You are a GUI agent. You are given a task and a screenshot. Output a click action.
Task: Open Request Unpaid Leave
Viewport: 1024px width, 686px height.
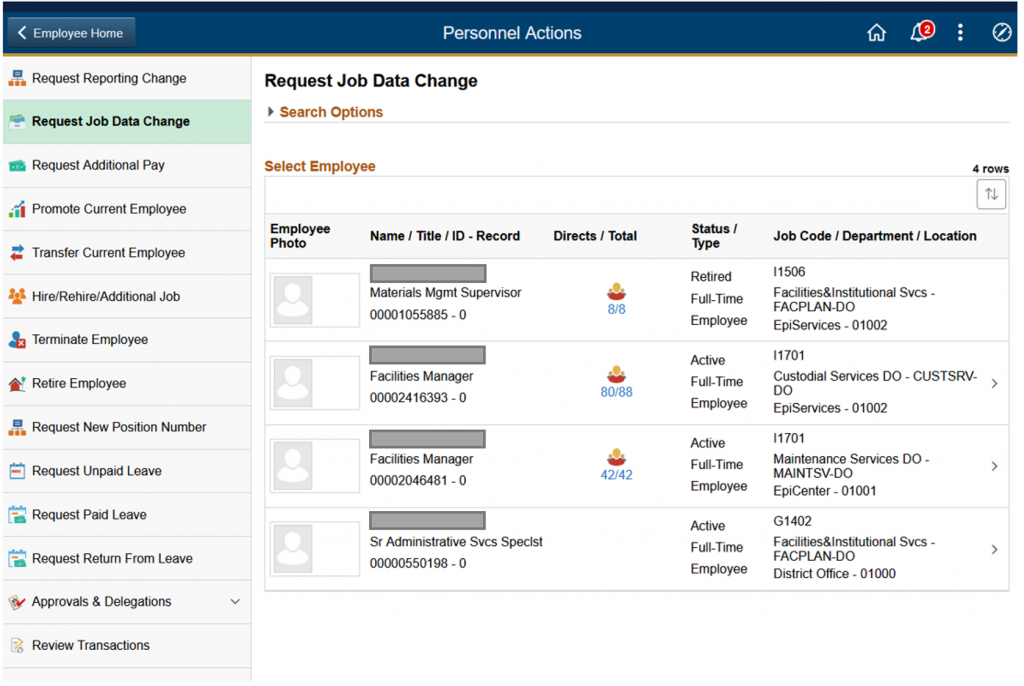(x=127, y=471)
